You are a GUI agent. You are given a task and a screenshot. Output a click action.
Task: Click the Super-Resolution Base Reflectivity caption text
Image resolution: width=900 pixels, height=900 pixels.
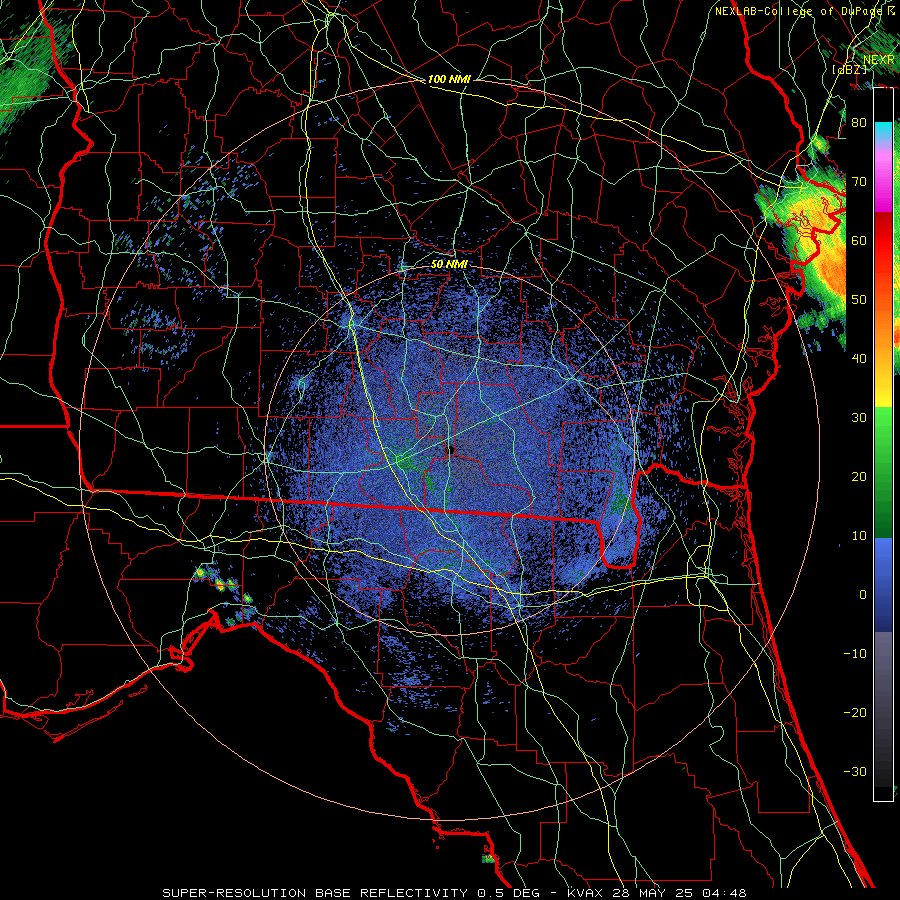pyautogui.click(x=454, y=893)
